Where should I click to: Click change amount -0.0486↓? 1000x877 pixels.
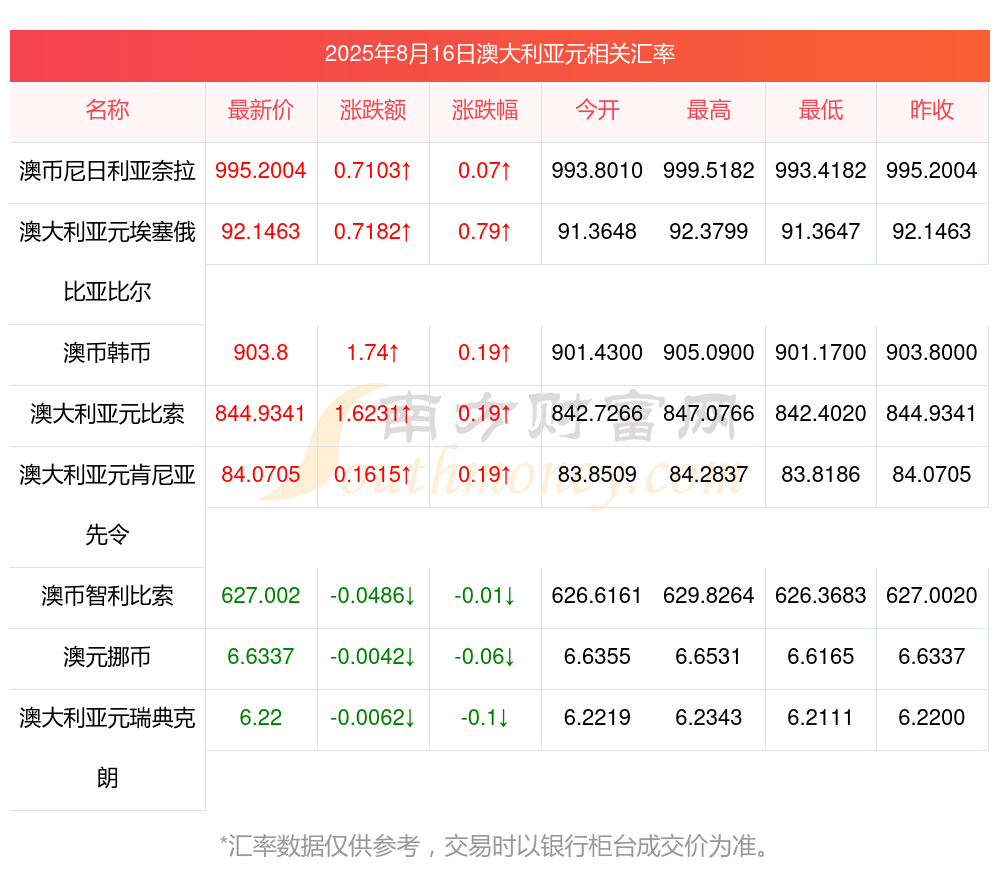click(x=373, y=595)
